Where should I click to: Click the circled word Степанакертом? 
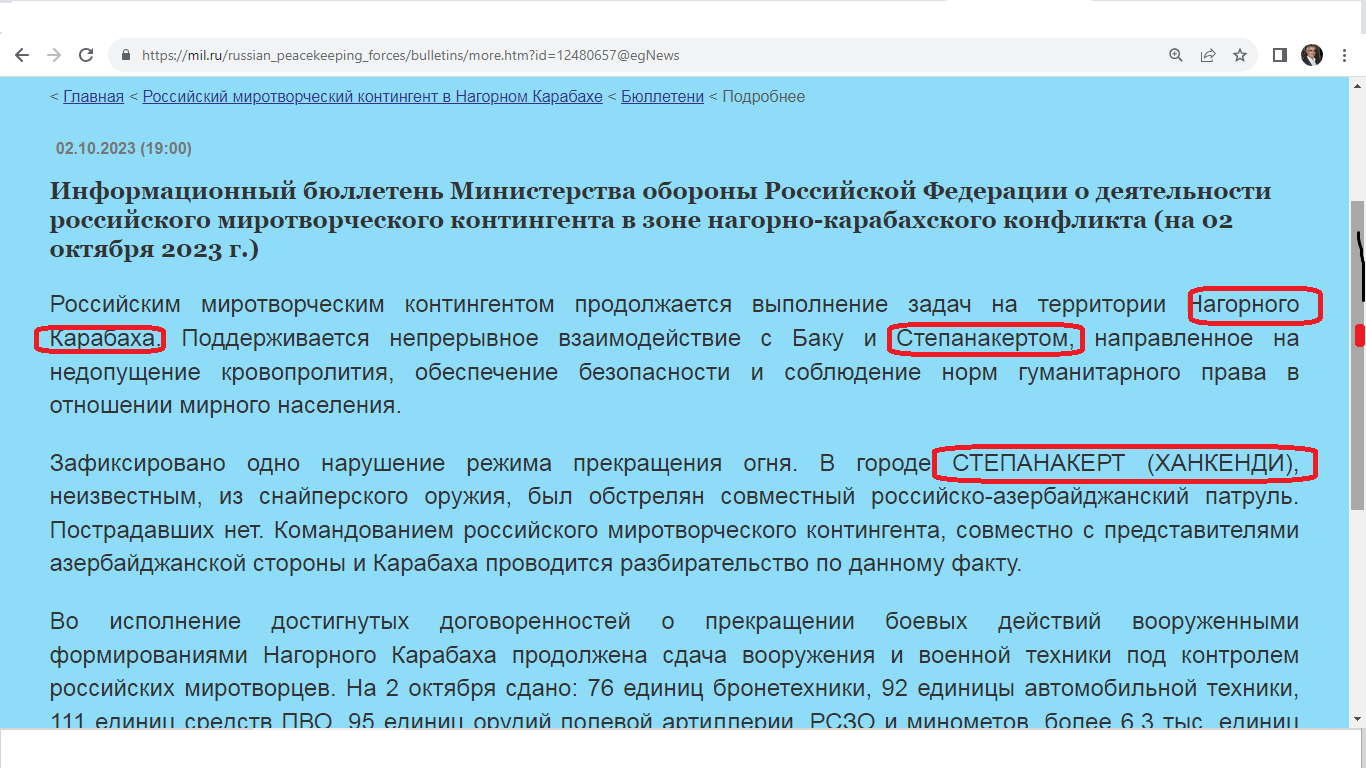(985, 340)
